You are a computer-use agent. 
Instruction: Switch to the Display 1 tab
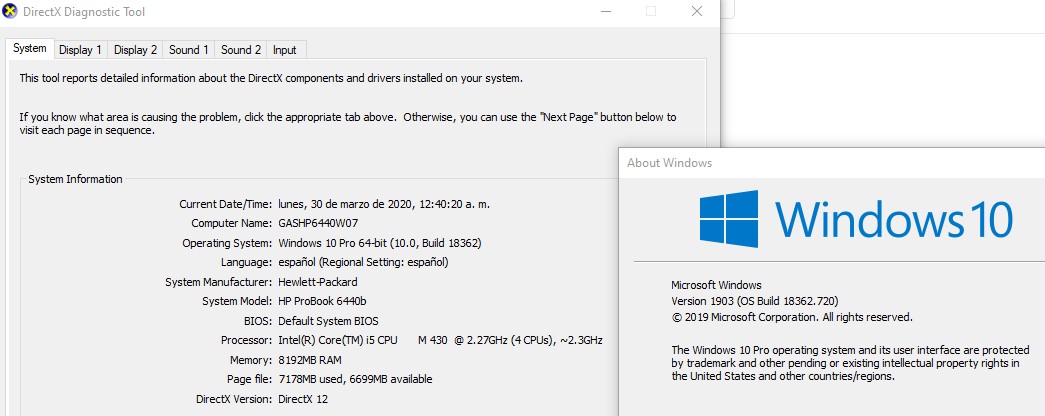coord(80,49)
